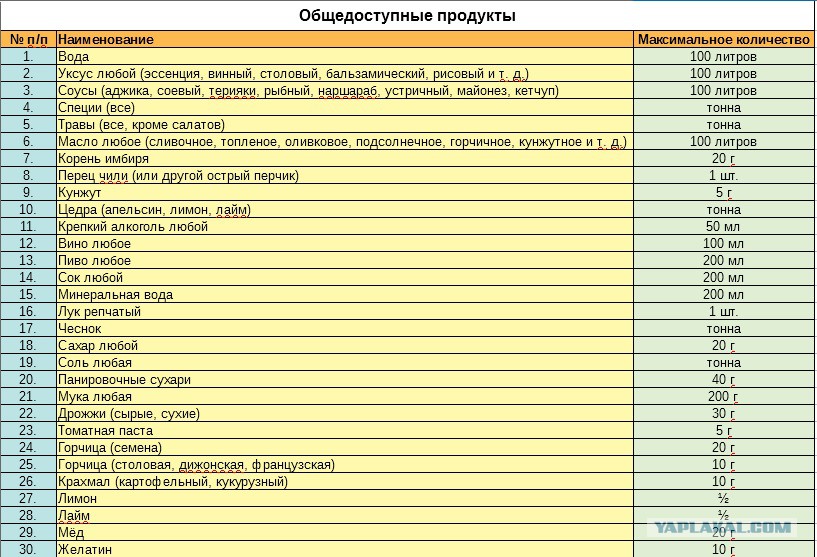Click the cell 'Лимон'
The width and height of the screenshot is (817, 557).
click(345, 498)
